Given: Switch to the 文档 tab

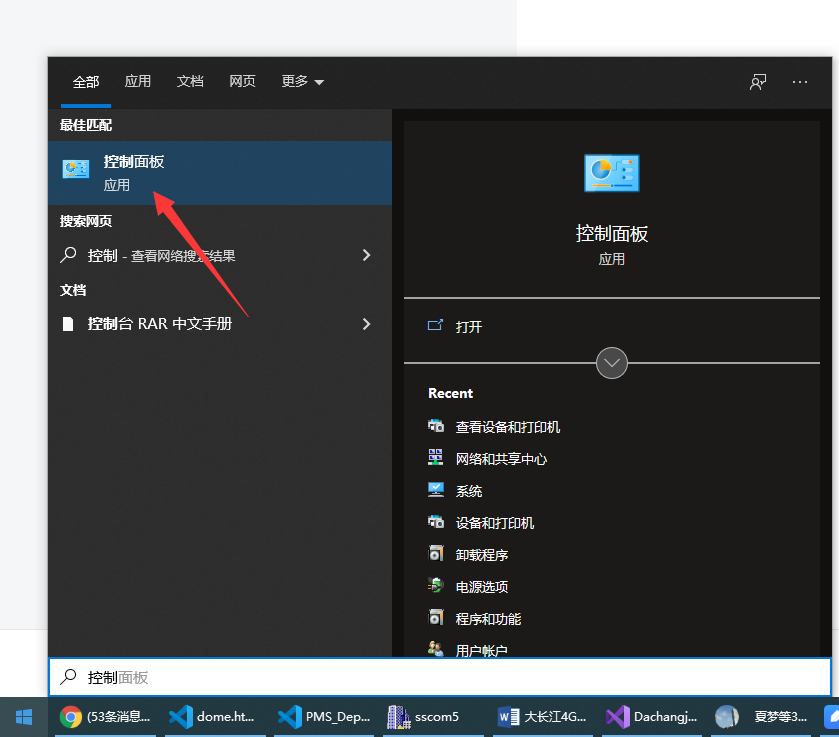Looking at the screenshot, I should click(190, 81).
